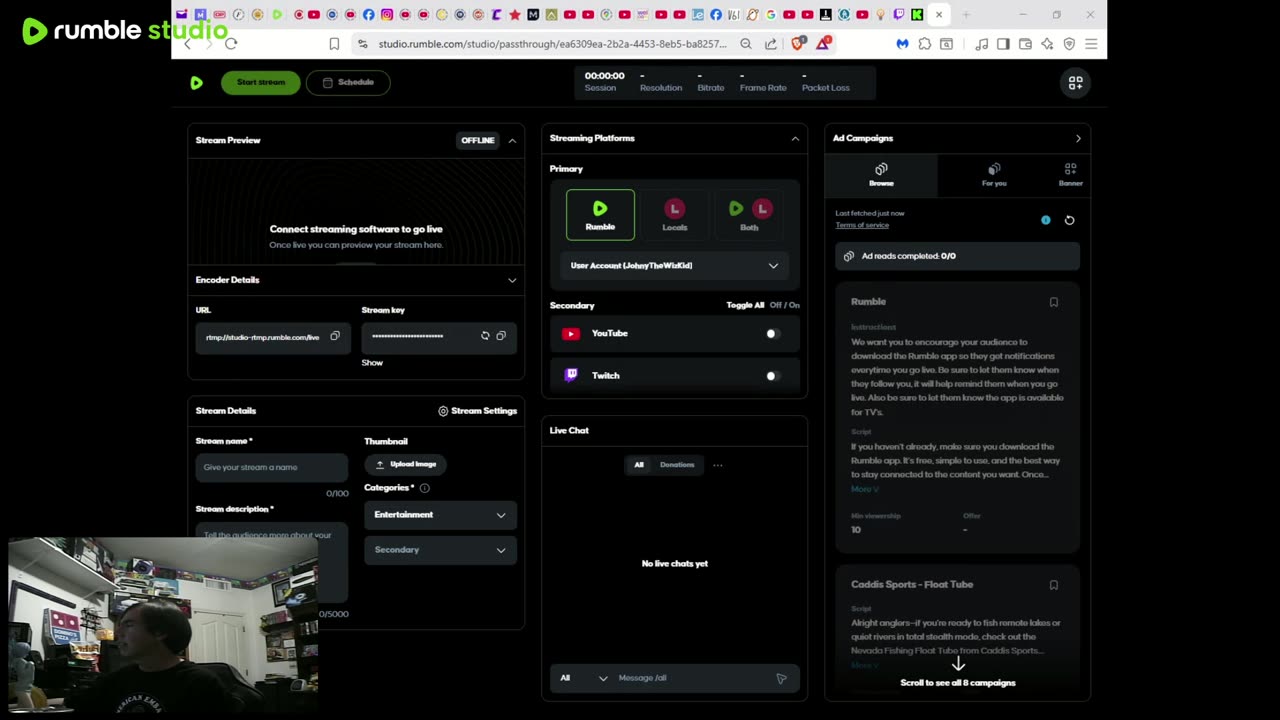1280x720 pixels.
Task: Open the Live Chat more options menu
Action: [x=717, y=465]
